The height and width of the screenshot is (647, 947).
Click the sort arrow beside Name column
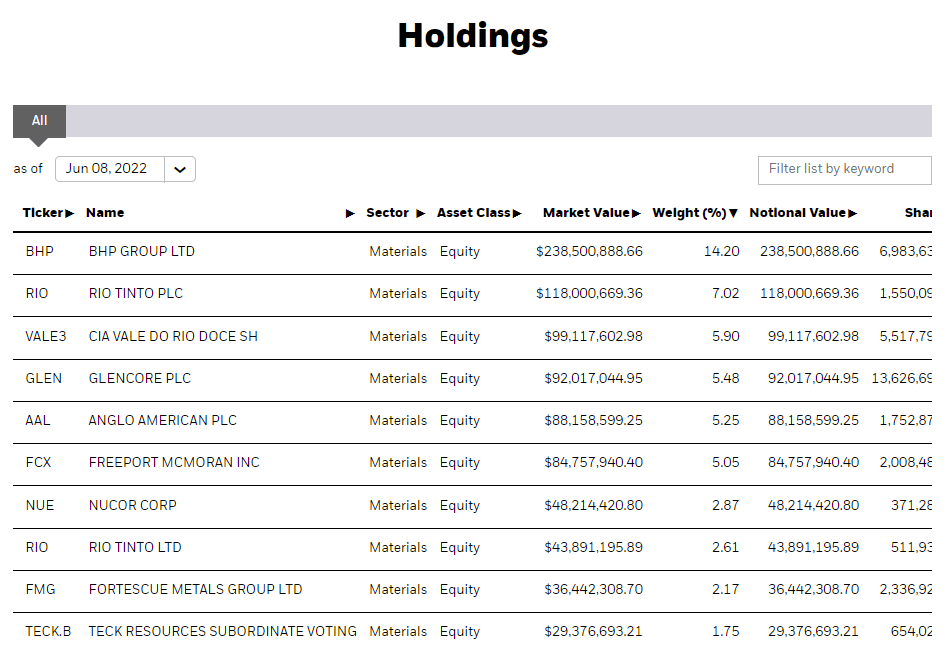351,213
